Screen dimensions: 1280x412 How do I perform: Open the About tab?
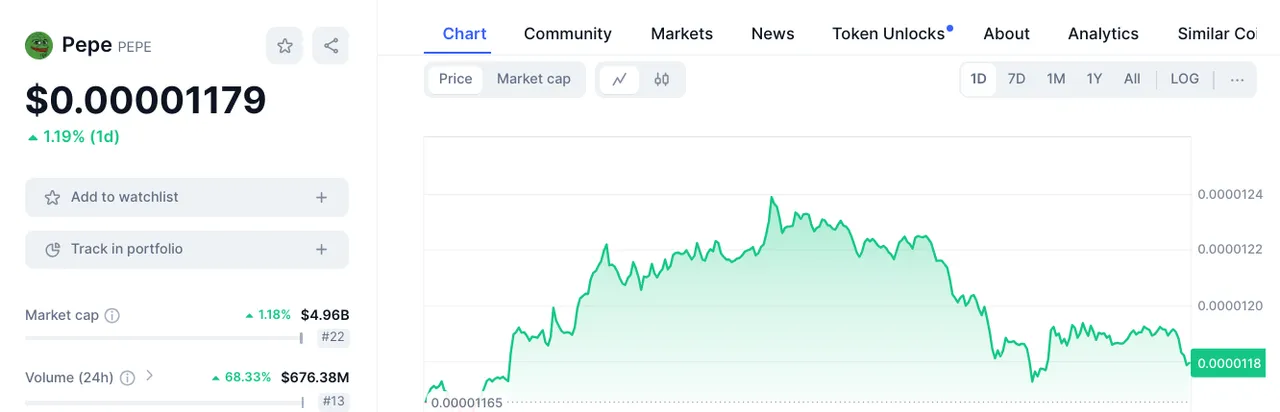pos(1006,34)
